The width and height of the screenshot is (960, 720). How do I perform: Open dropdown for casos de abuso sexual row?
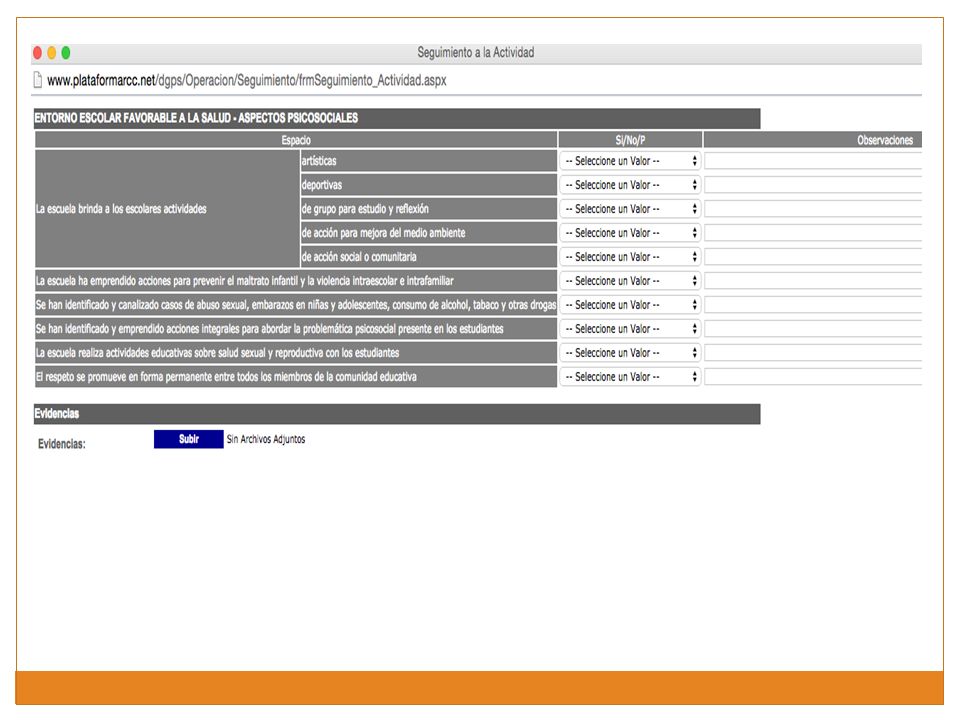(x=630, y=305)
